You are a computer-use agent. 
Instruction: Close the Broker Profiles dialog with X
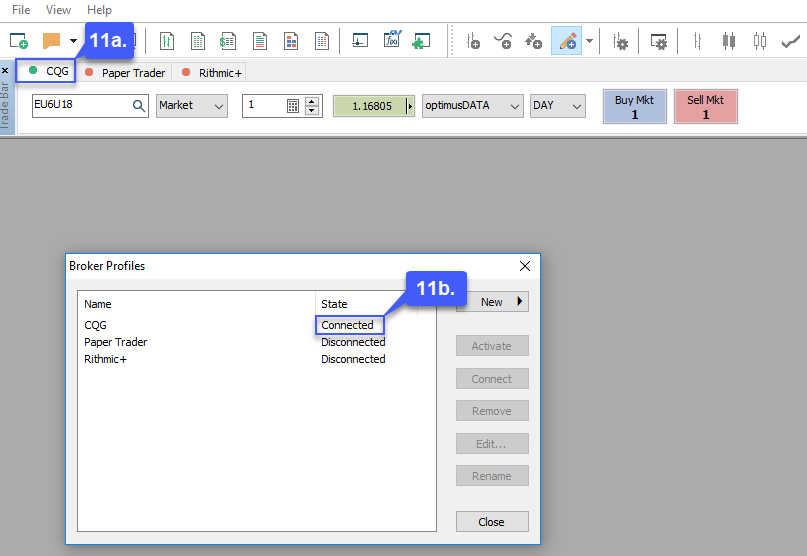(525, 266)
